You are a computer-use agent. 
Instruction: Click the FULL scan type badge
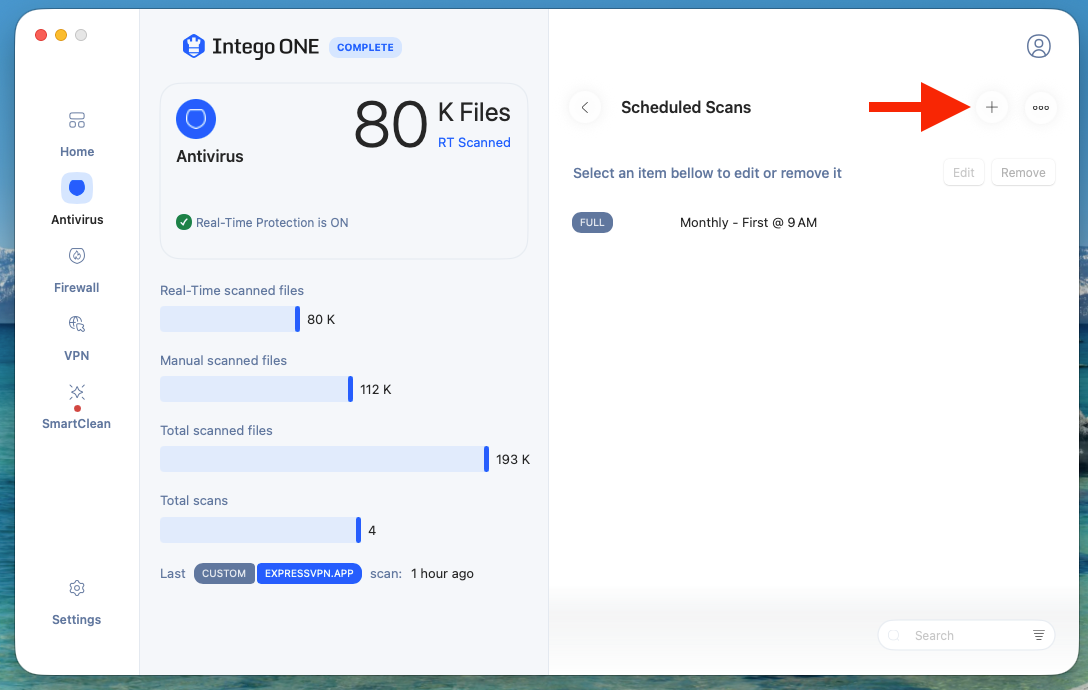click(592, 223)
